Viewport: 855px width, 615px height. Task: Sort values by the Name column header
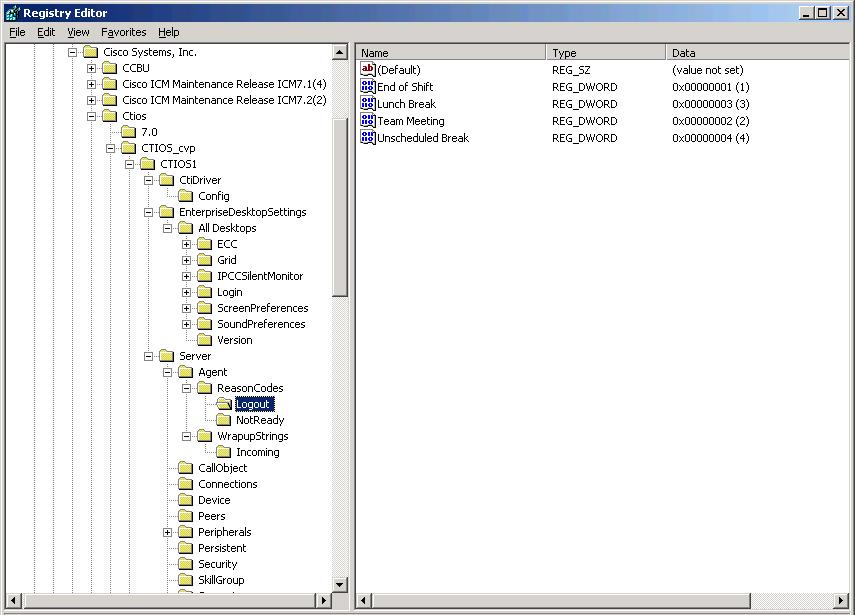tap(451, 52)
